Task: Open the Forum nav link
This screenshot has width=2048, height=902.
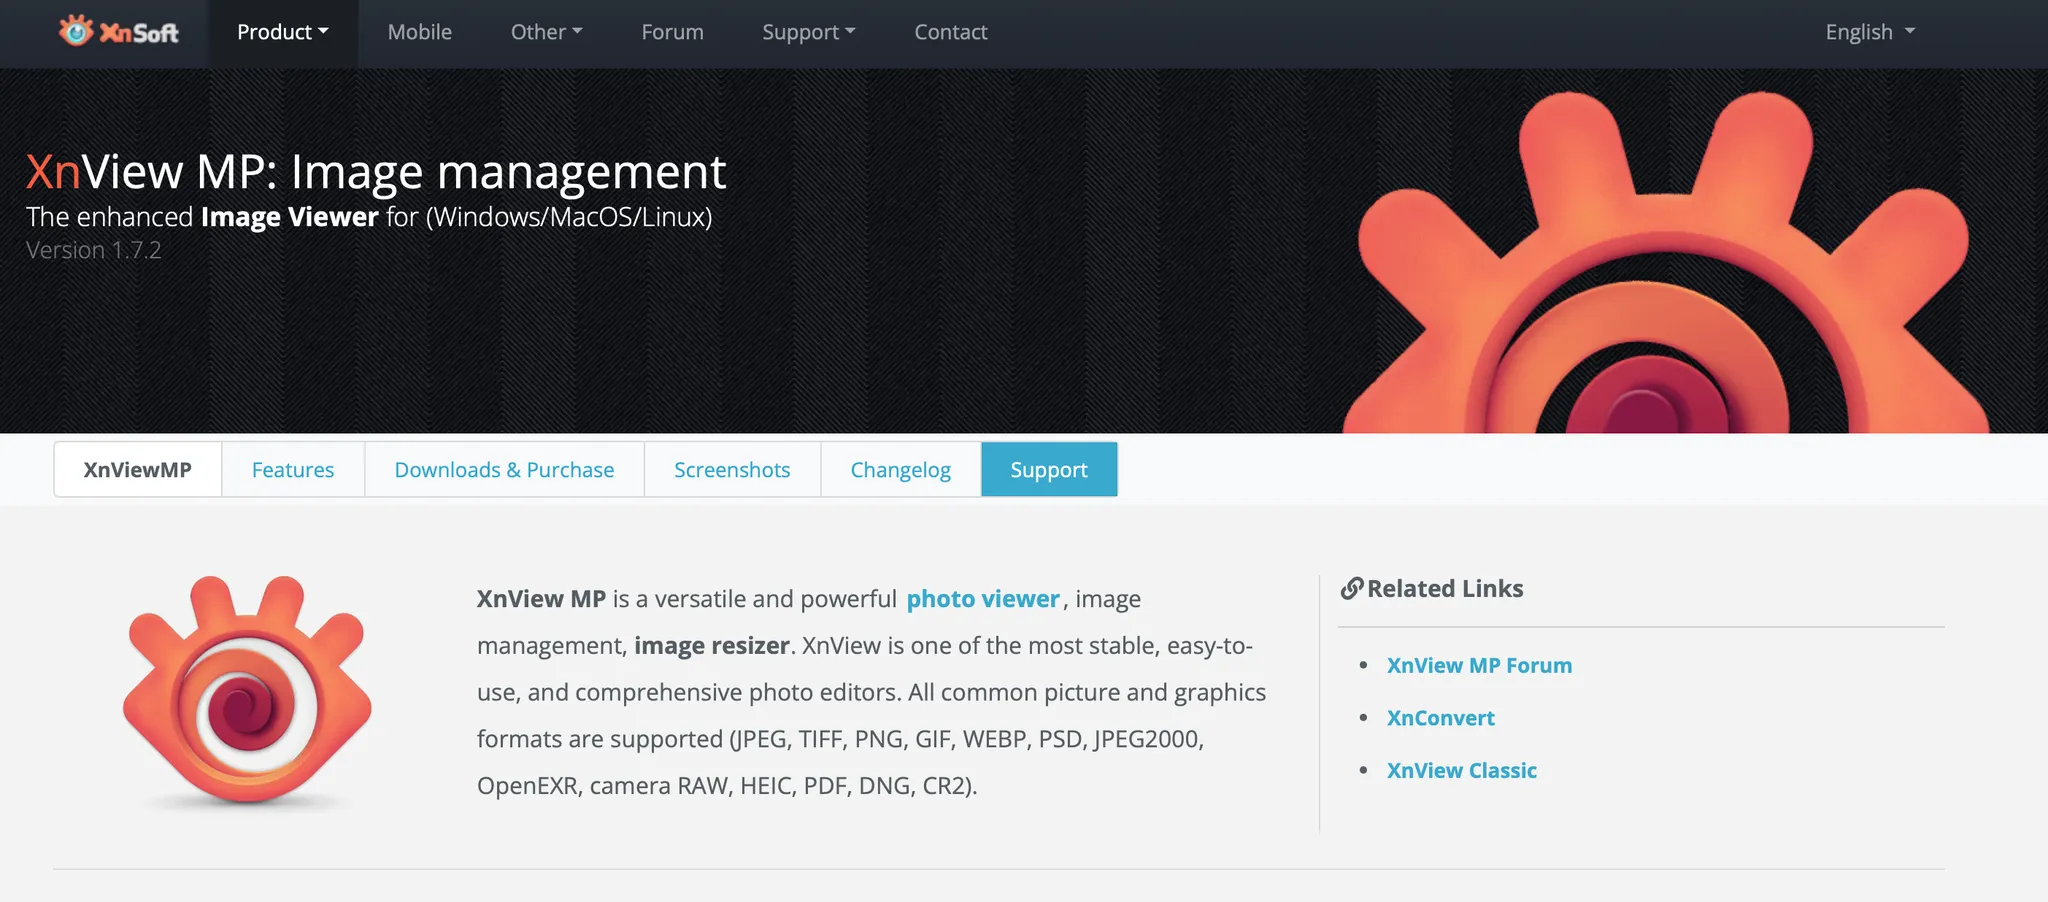Action: pyautogui.click(x=673, y=32)
